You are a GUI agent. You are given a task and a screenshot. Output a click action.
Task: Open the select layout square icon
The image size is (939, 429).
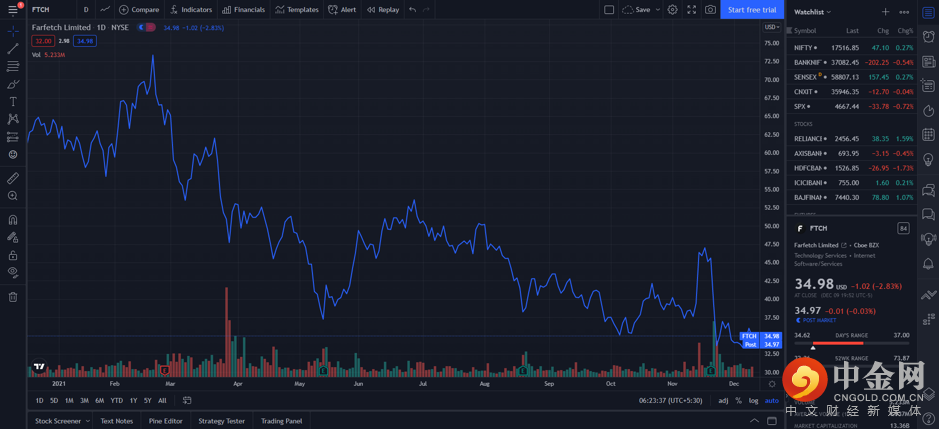[609, 10]
